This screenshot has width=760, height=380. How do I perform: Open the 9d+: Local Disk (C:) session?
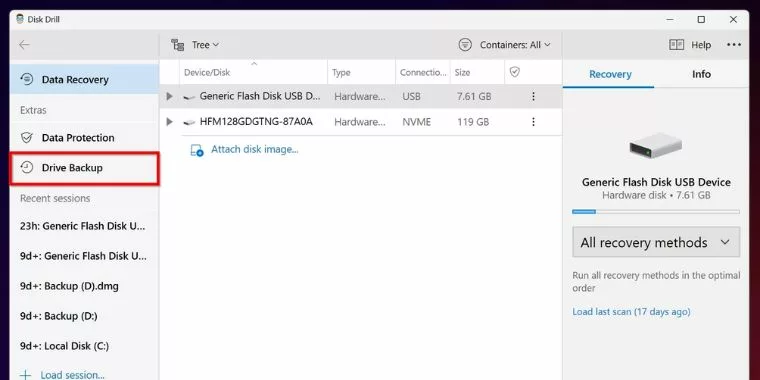(64, 346)
